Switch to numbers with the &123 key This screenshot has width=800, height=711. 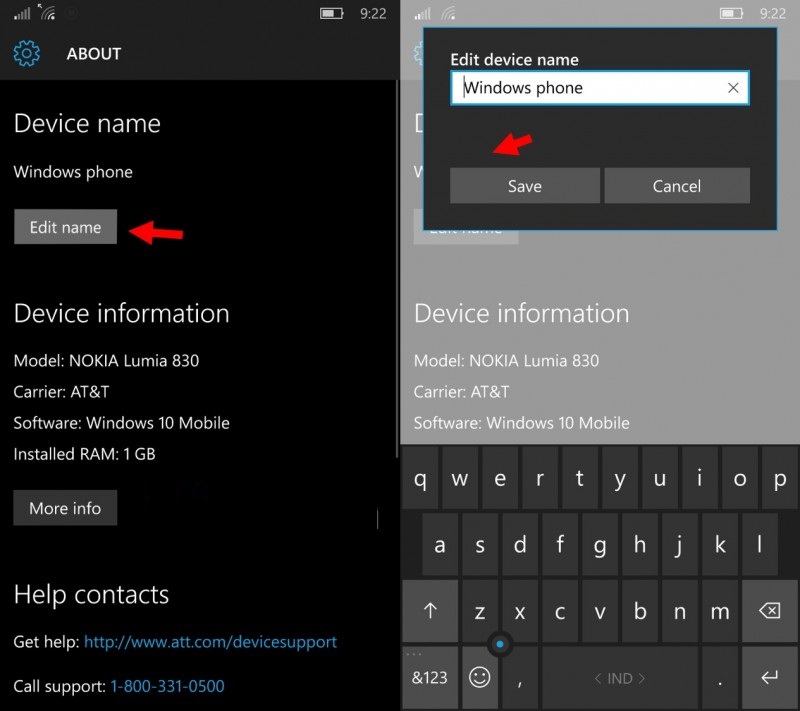point(429,677)
